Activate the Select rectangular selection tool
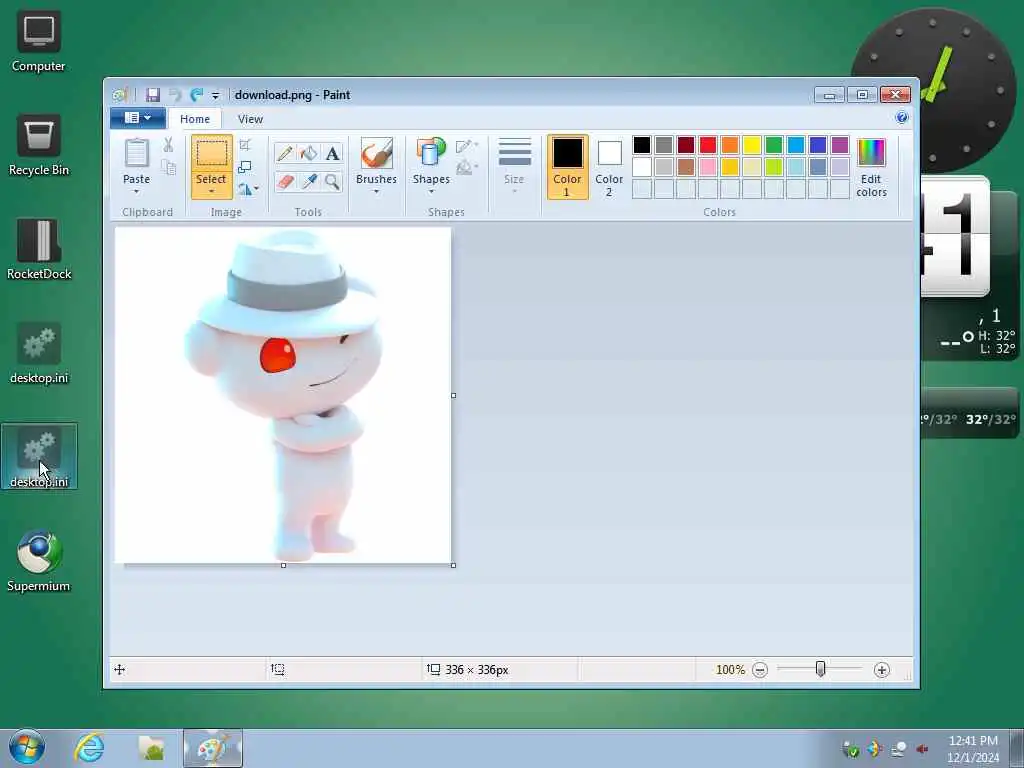 pos(212,153)
